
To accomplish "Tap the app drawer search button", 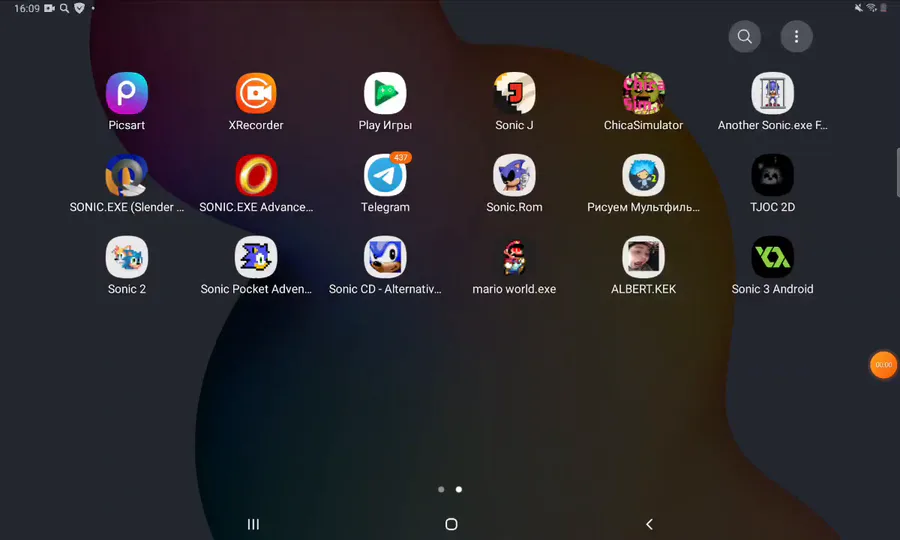I will click(745, 37).
